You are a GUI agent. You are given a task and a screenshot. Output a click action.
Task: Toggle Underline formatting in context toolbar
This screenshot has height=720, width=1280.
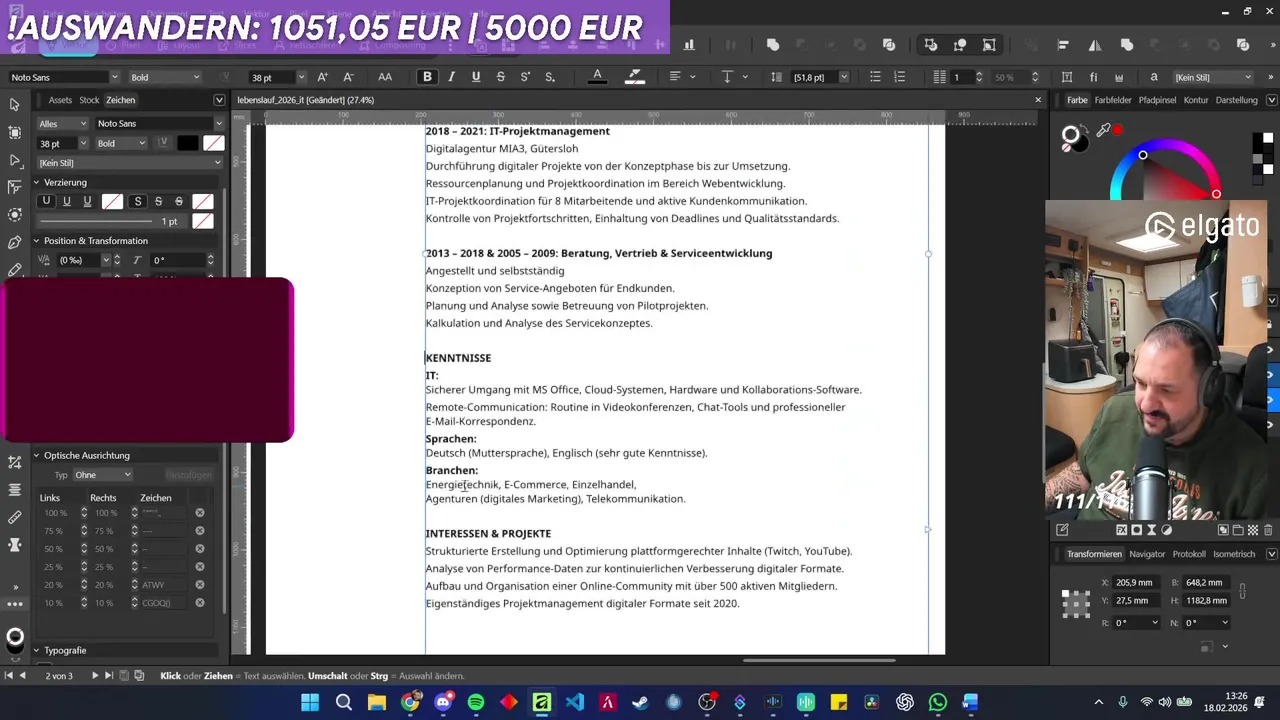coord(476,77)
